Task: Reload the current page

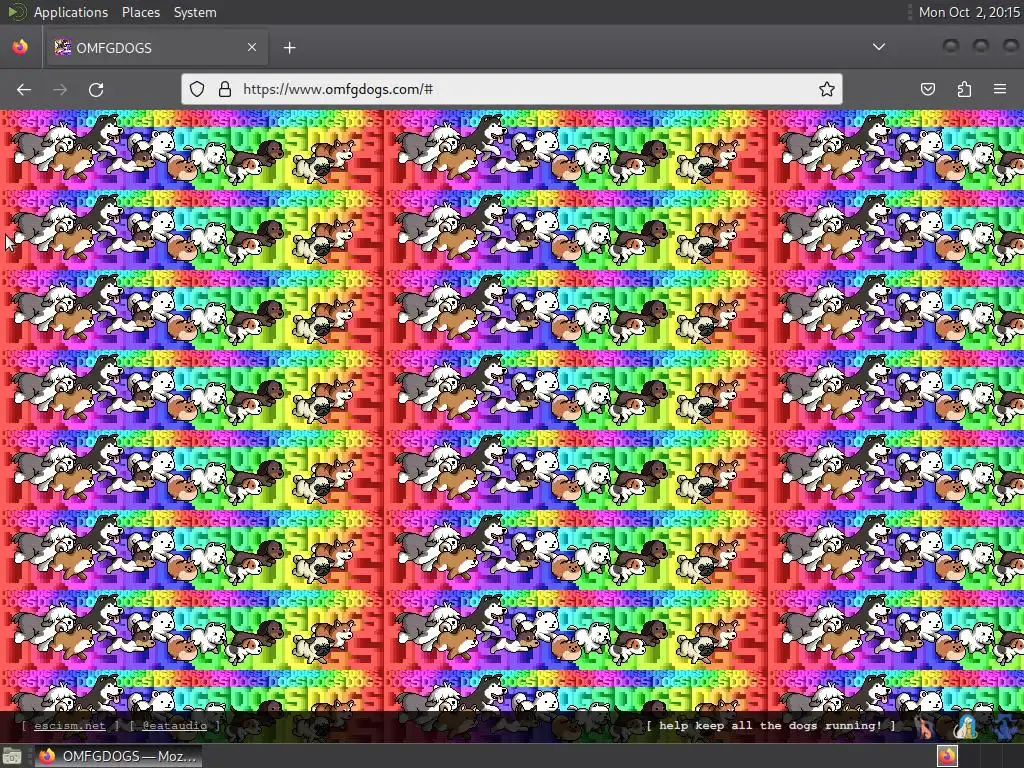Action: [96, 89]
